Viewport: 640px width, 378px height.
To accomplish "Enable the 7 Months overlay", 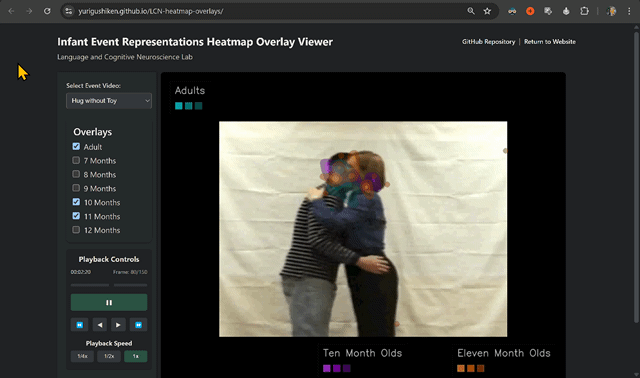I will click(x=76, y=160).
